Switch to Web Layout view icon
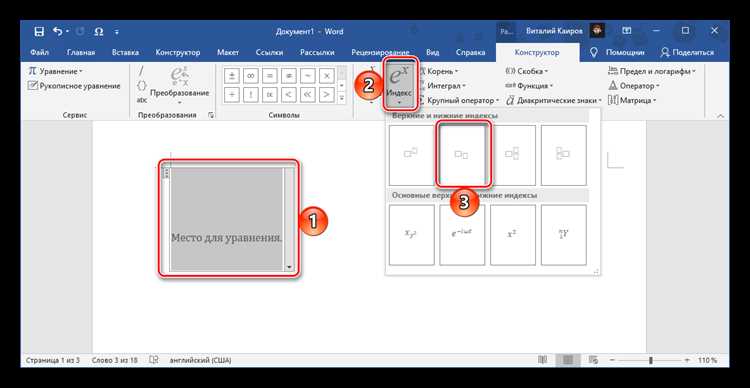This screenshot has width=750, height=388. pyautogui.click(x=594, y=360)
